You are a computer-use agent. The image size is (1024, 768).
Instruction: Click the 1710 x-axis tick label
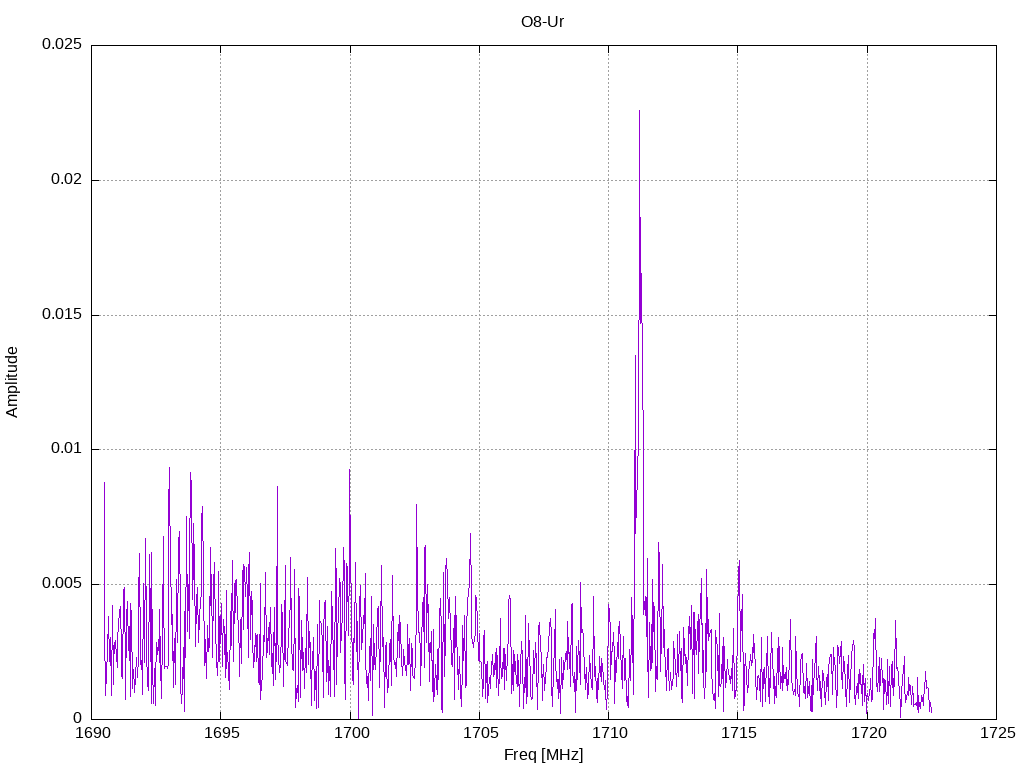[609, 733]
